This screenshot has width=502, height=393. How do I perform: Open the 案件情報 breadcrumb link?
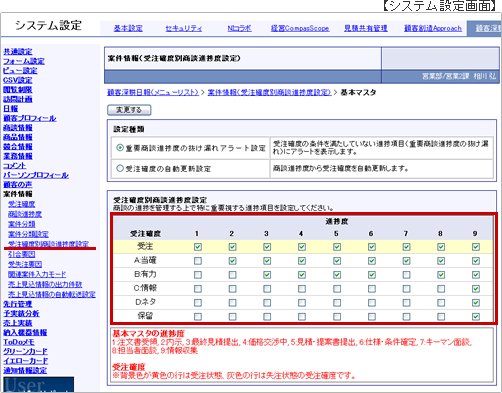[269, 92]
